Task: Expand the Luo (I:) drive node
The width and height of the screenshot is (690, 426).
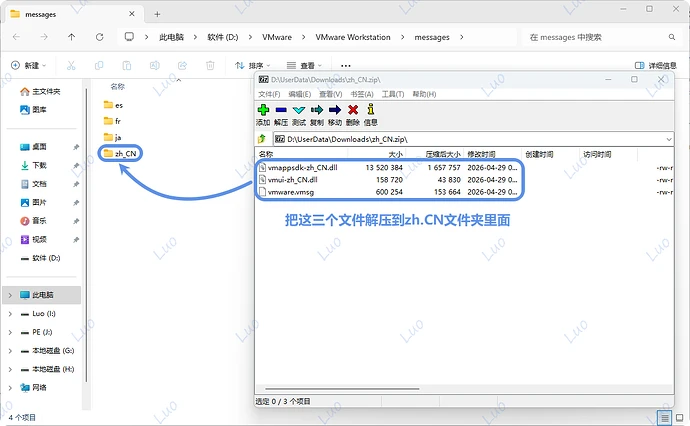Action: click(x=10, y=314)
